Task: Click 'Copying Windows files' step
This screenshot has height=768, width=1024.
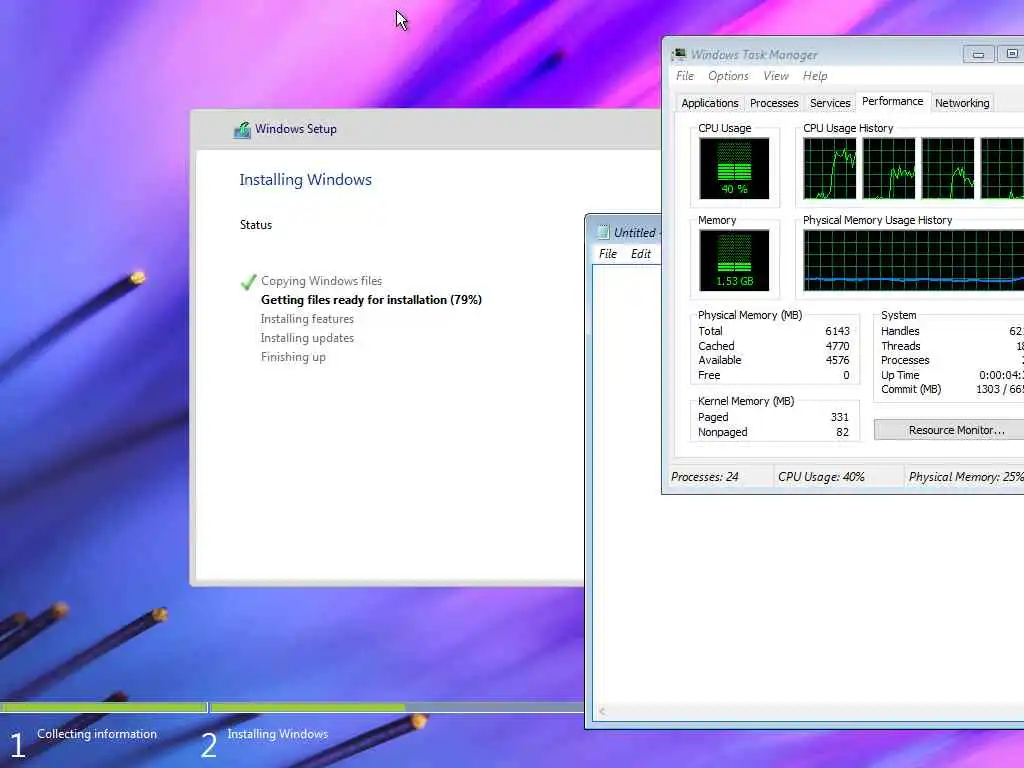Action: tap(321, 281)
